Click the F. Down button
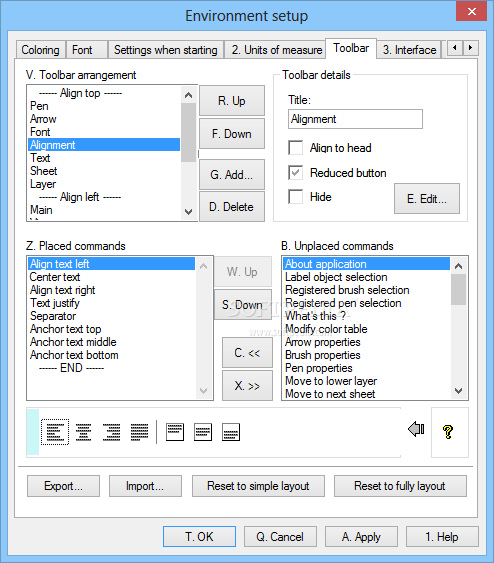Image resolution: width=494 pixels, height=563 pixels. (232, 134)
